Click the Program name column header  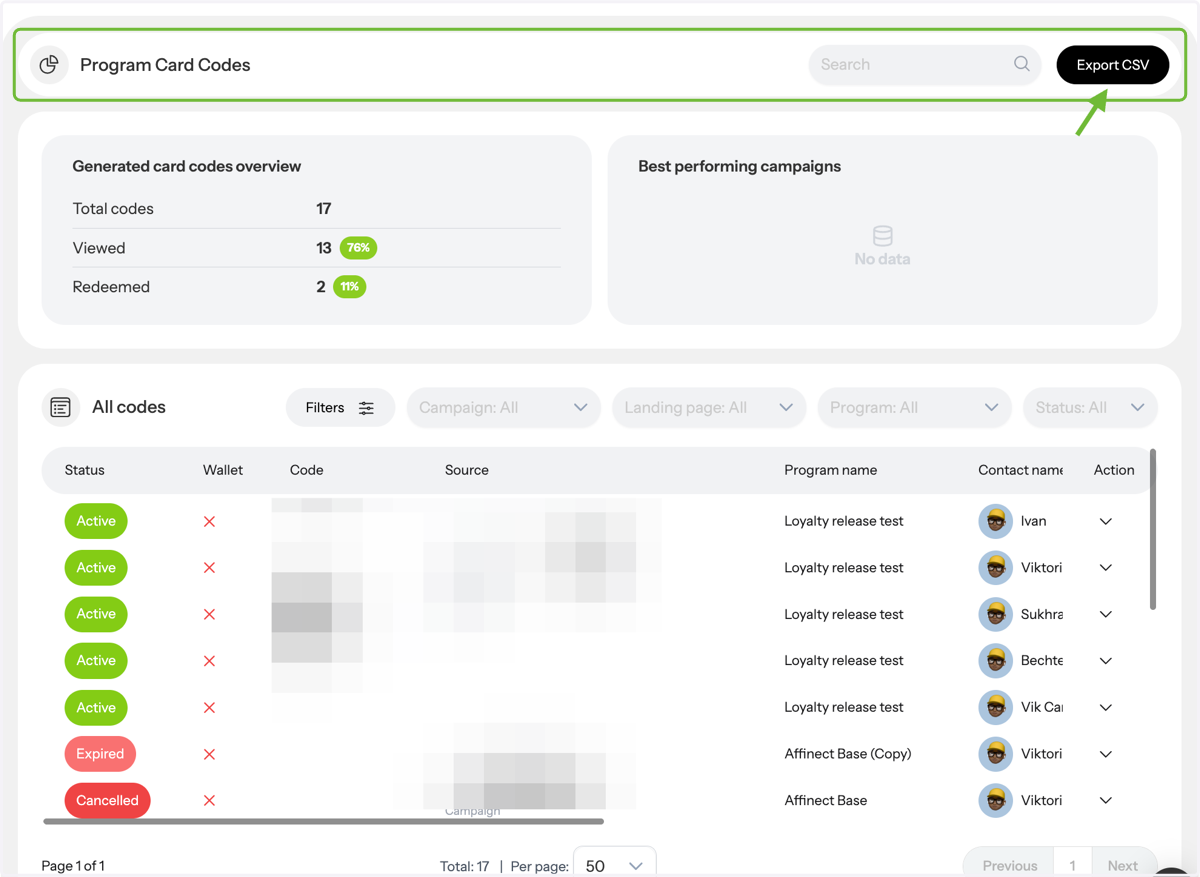tap(831, 470)
